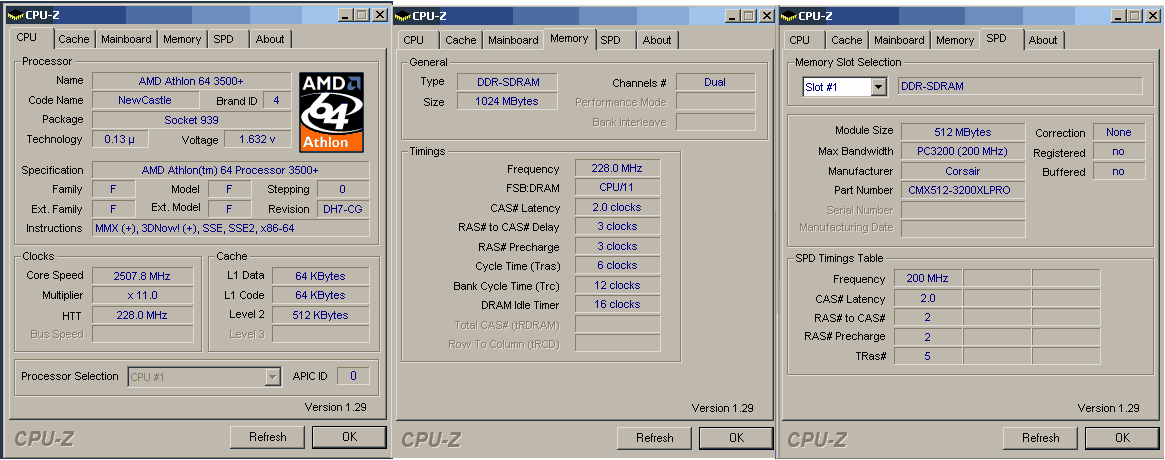This screenshot has width=1165, height=460.
Task: Expand the Slot #1 memory slot dropdown
Action: click(x=878, y=87)
